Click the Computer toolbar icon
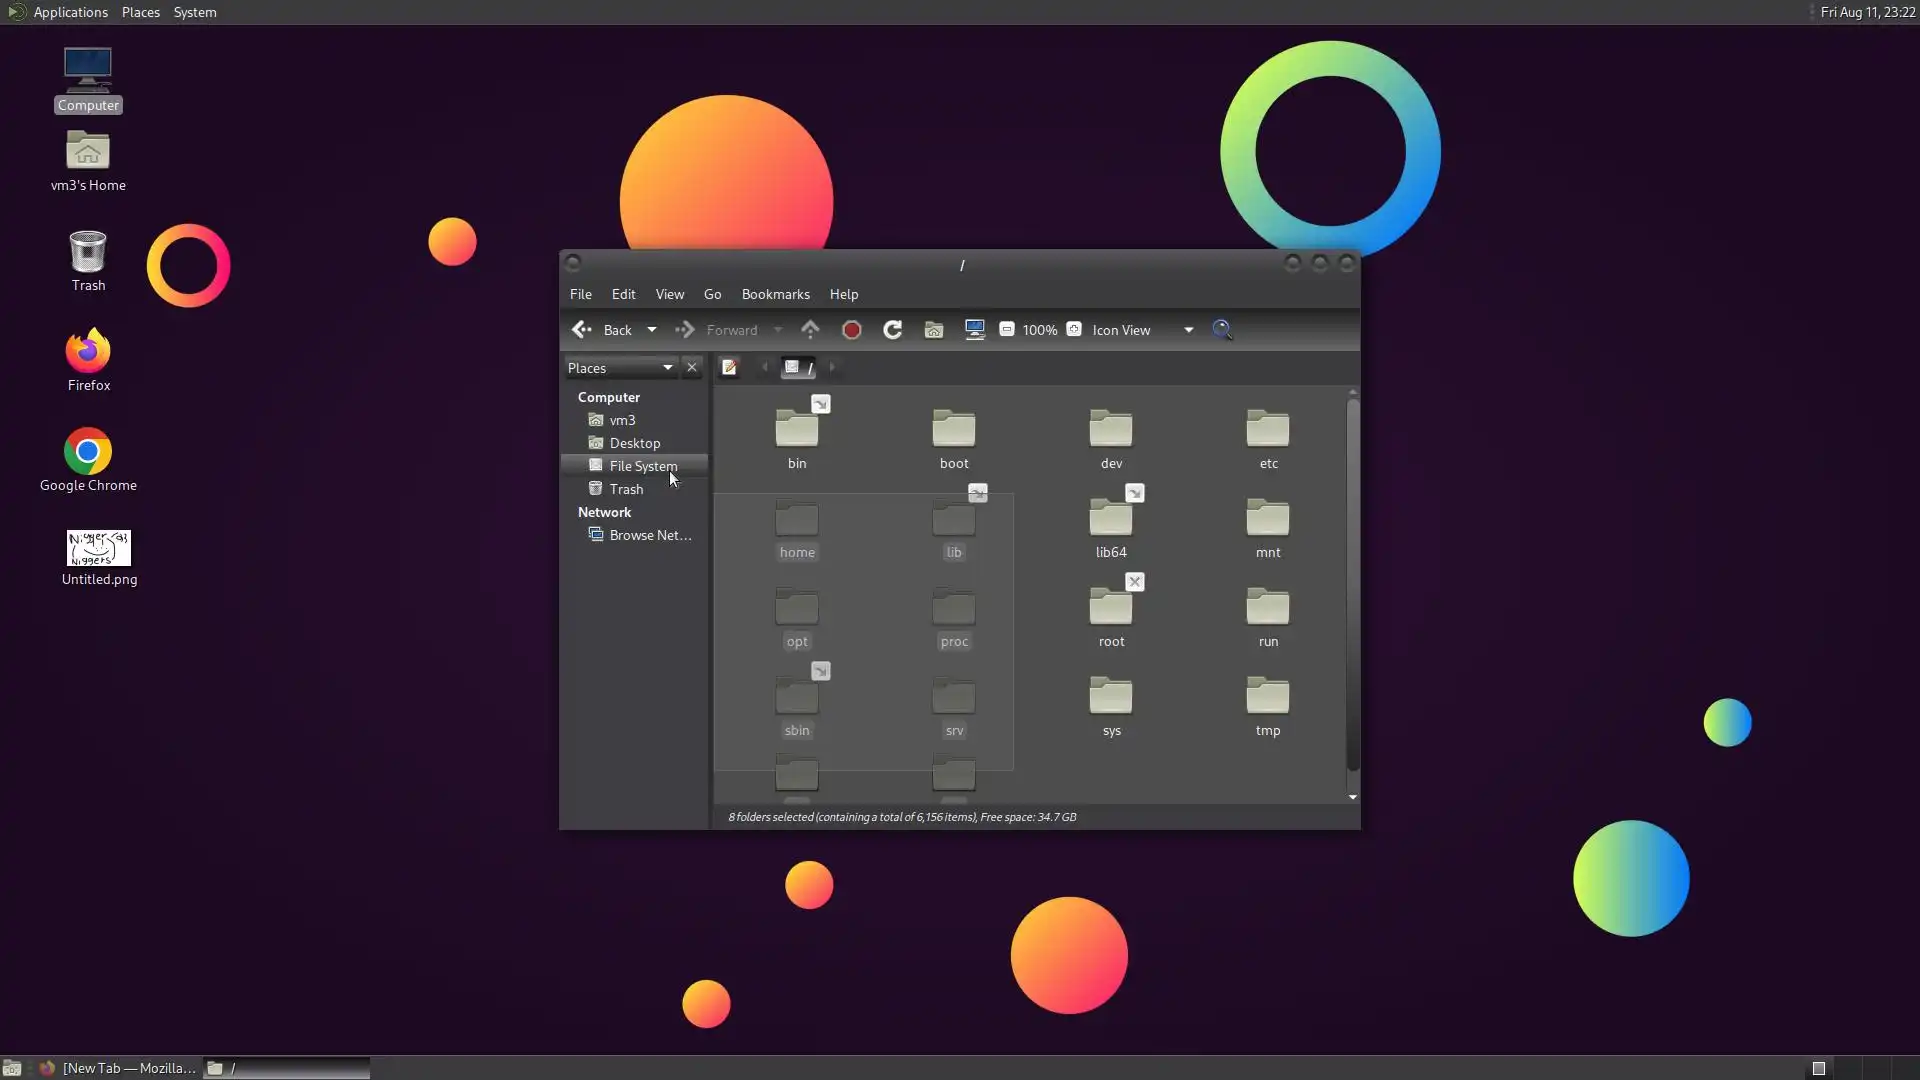This screenshot has height=1080, width=1920. click(974, 330)
